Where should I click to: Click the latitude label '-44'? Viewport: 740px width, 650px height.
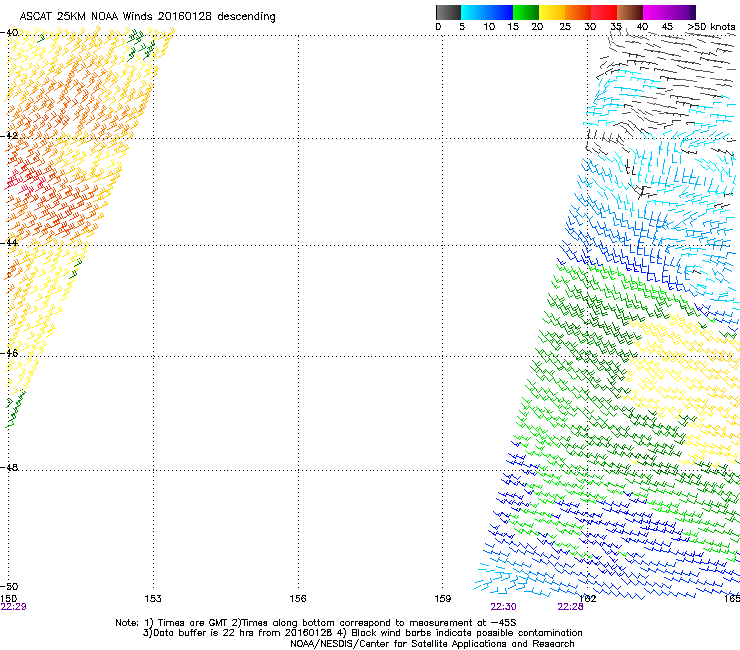tap(9, 243)
